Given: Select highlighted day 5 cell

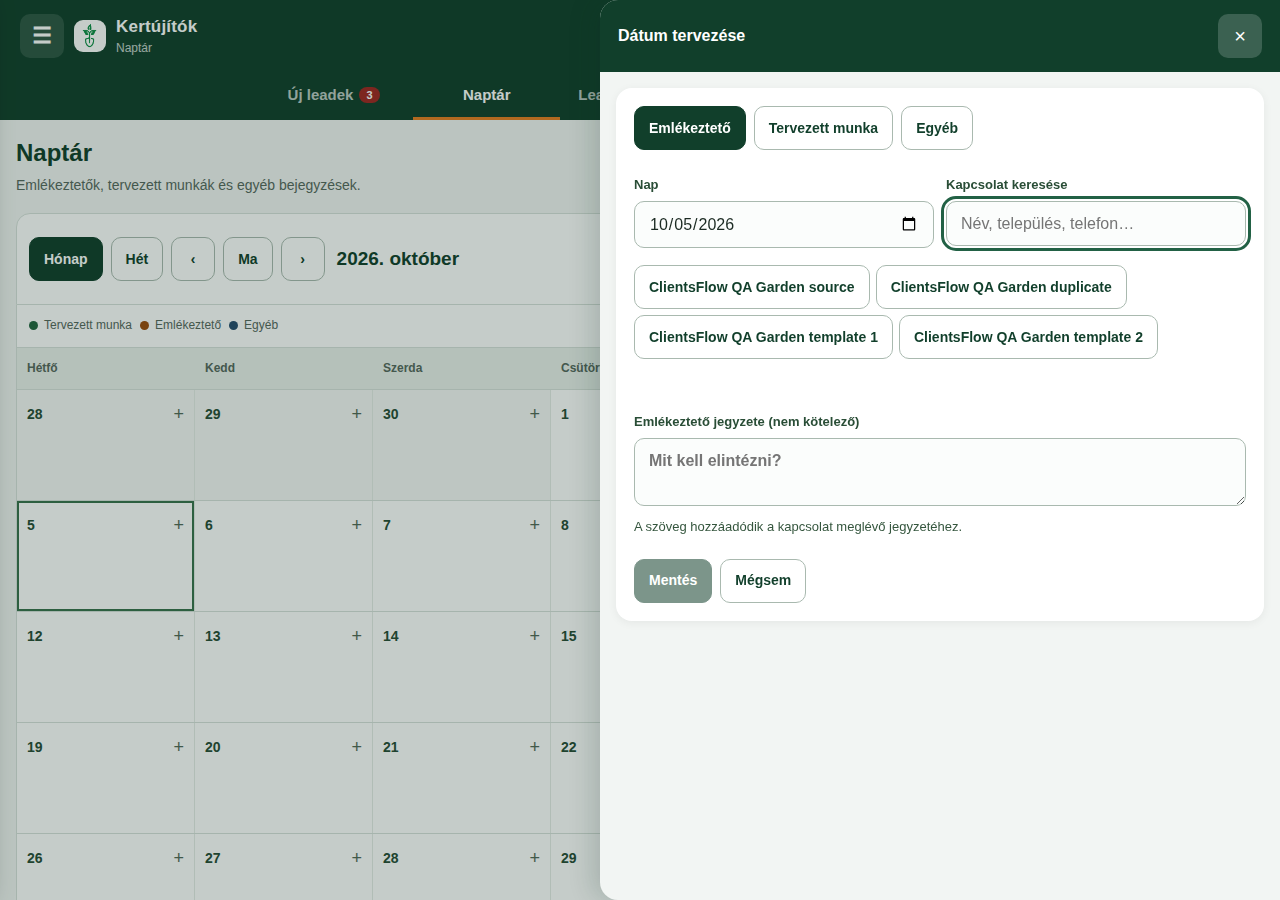Looking at the screenshot, I should [105, 556].
